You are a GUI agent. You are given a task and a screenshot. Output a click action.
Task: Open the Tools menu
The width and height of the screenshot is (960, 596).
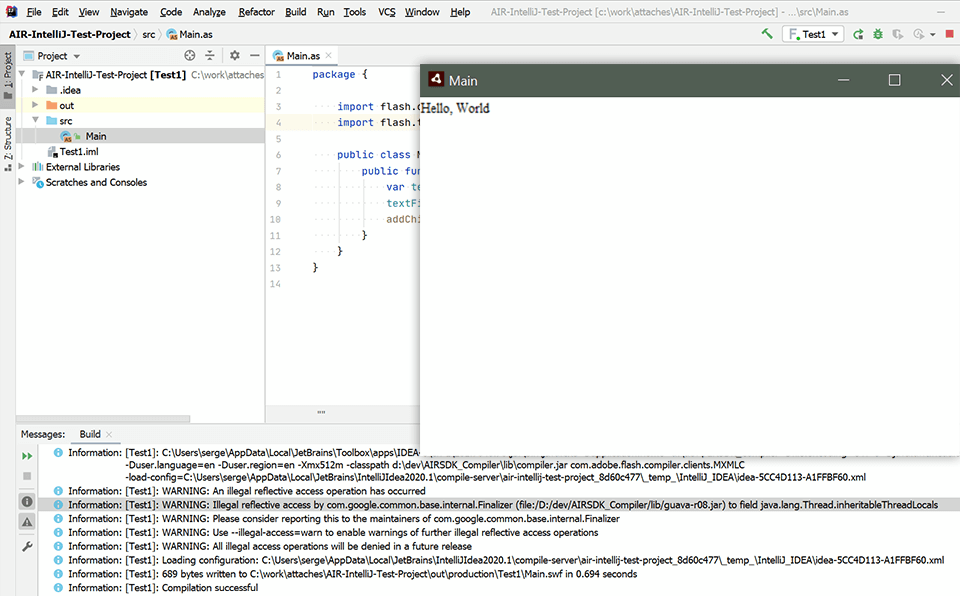(x=354, y=12)
